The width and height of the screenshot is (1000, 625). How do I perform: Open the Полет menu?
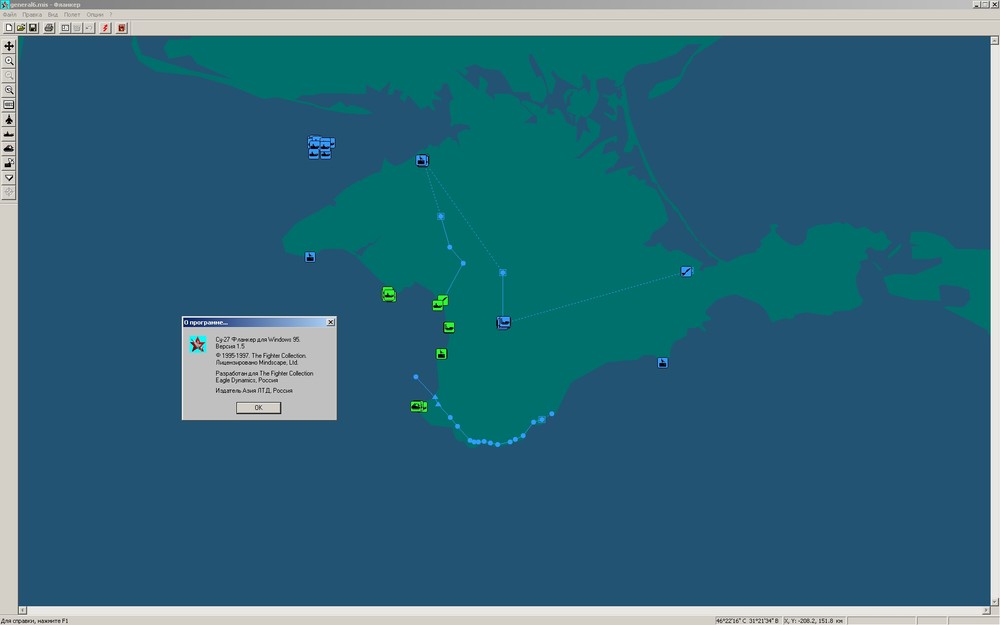(x=72, y=14)
